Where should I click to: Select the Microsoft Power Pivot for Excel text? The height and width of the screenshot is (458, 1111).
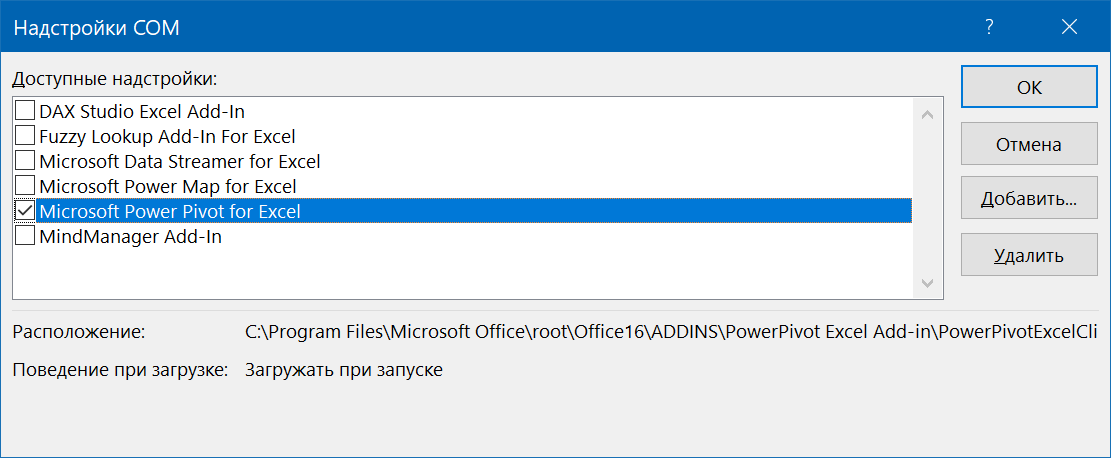coord(170,211)
